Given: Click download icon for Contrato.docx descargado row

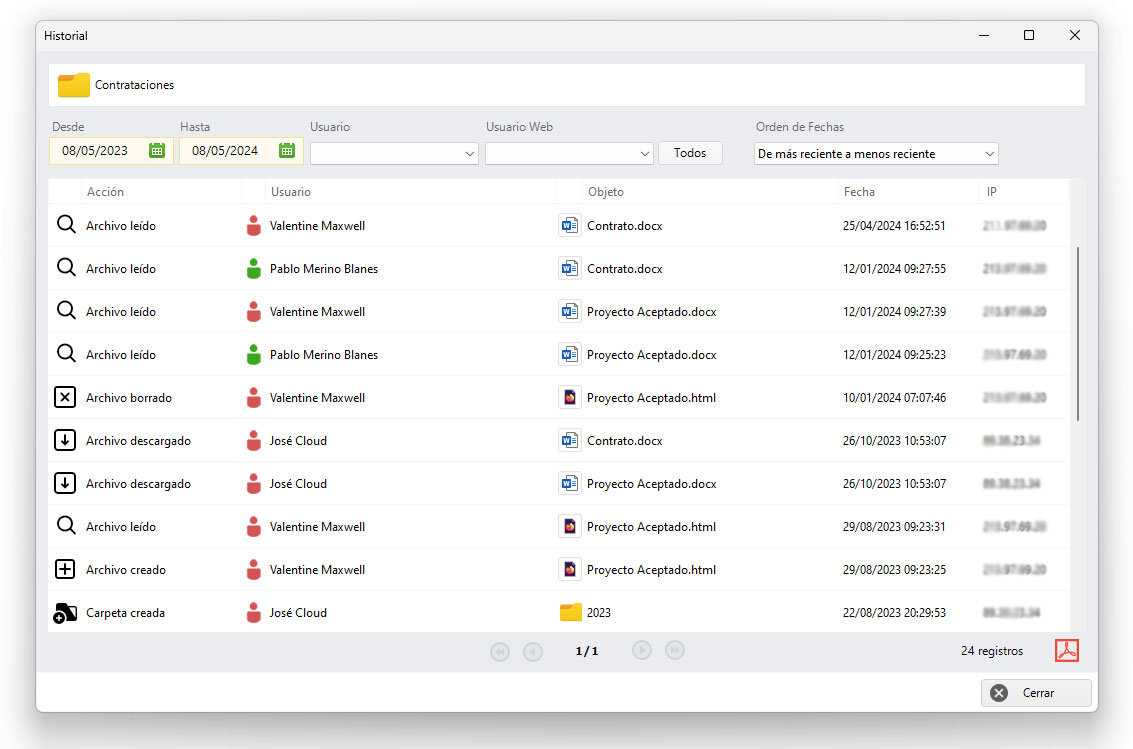Looking at the screenshot, I should coord(65,440).
